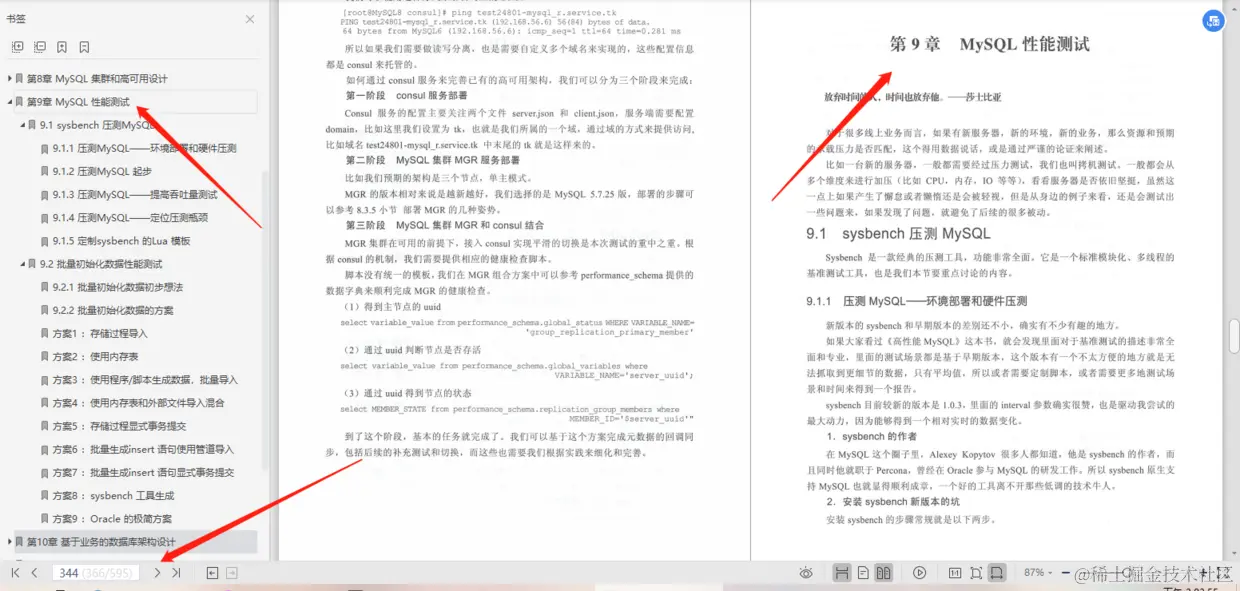Open bookmark 方案8：sysbench 工具生成

coord(113,495)
